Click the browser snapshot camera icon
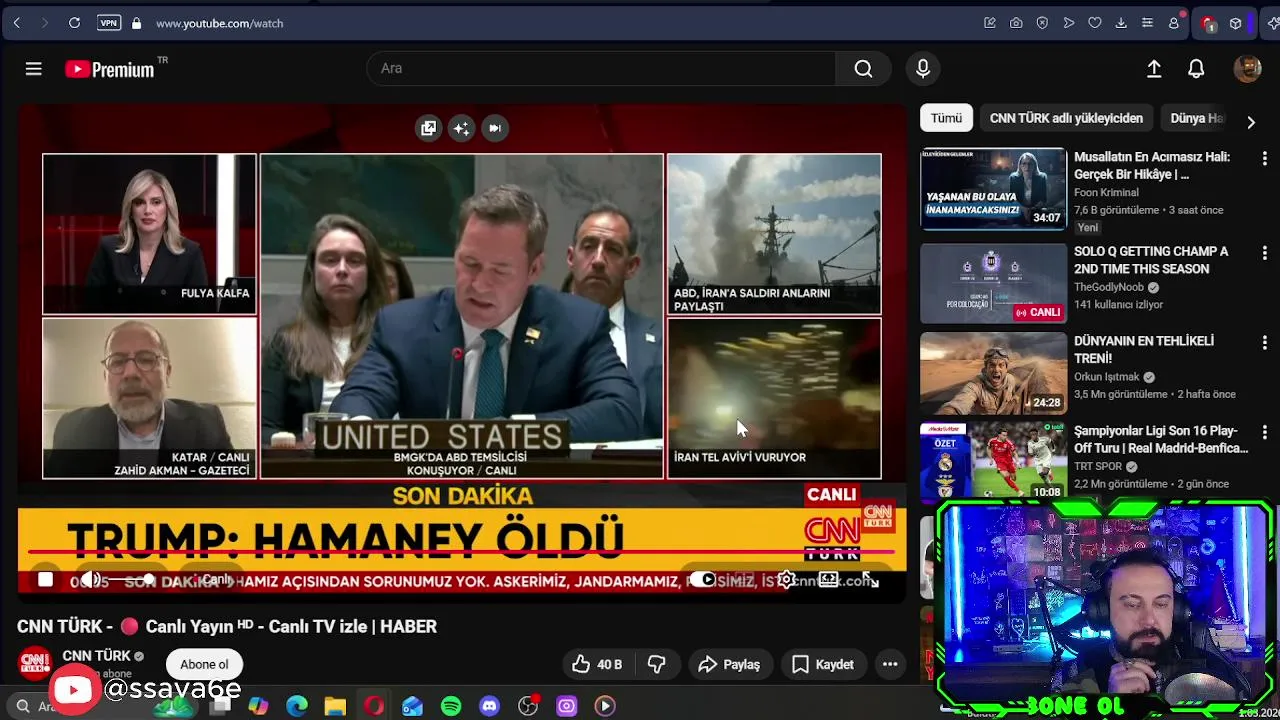Screen dimensions: 1280x720 [1016, 23]
